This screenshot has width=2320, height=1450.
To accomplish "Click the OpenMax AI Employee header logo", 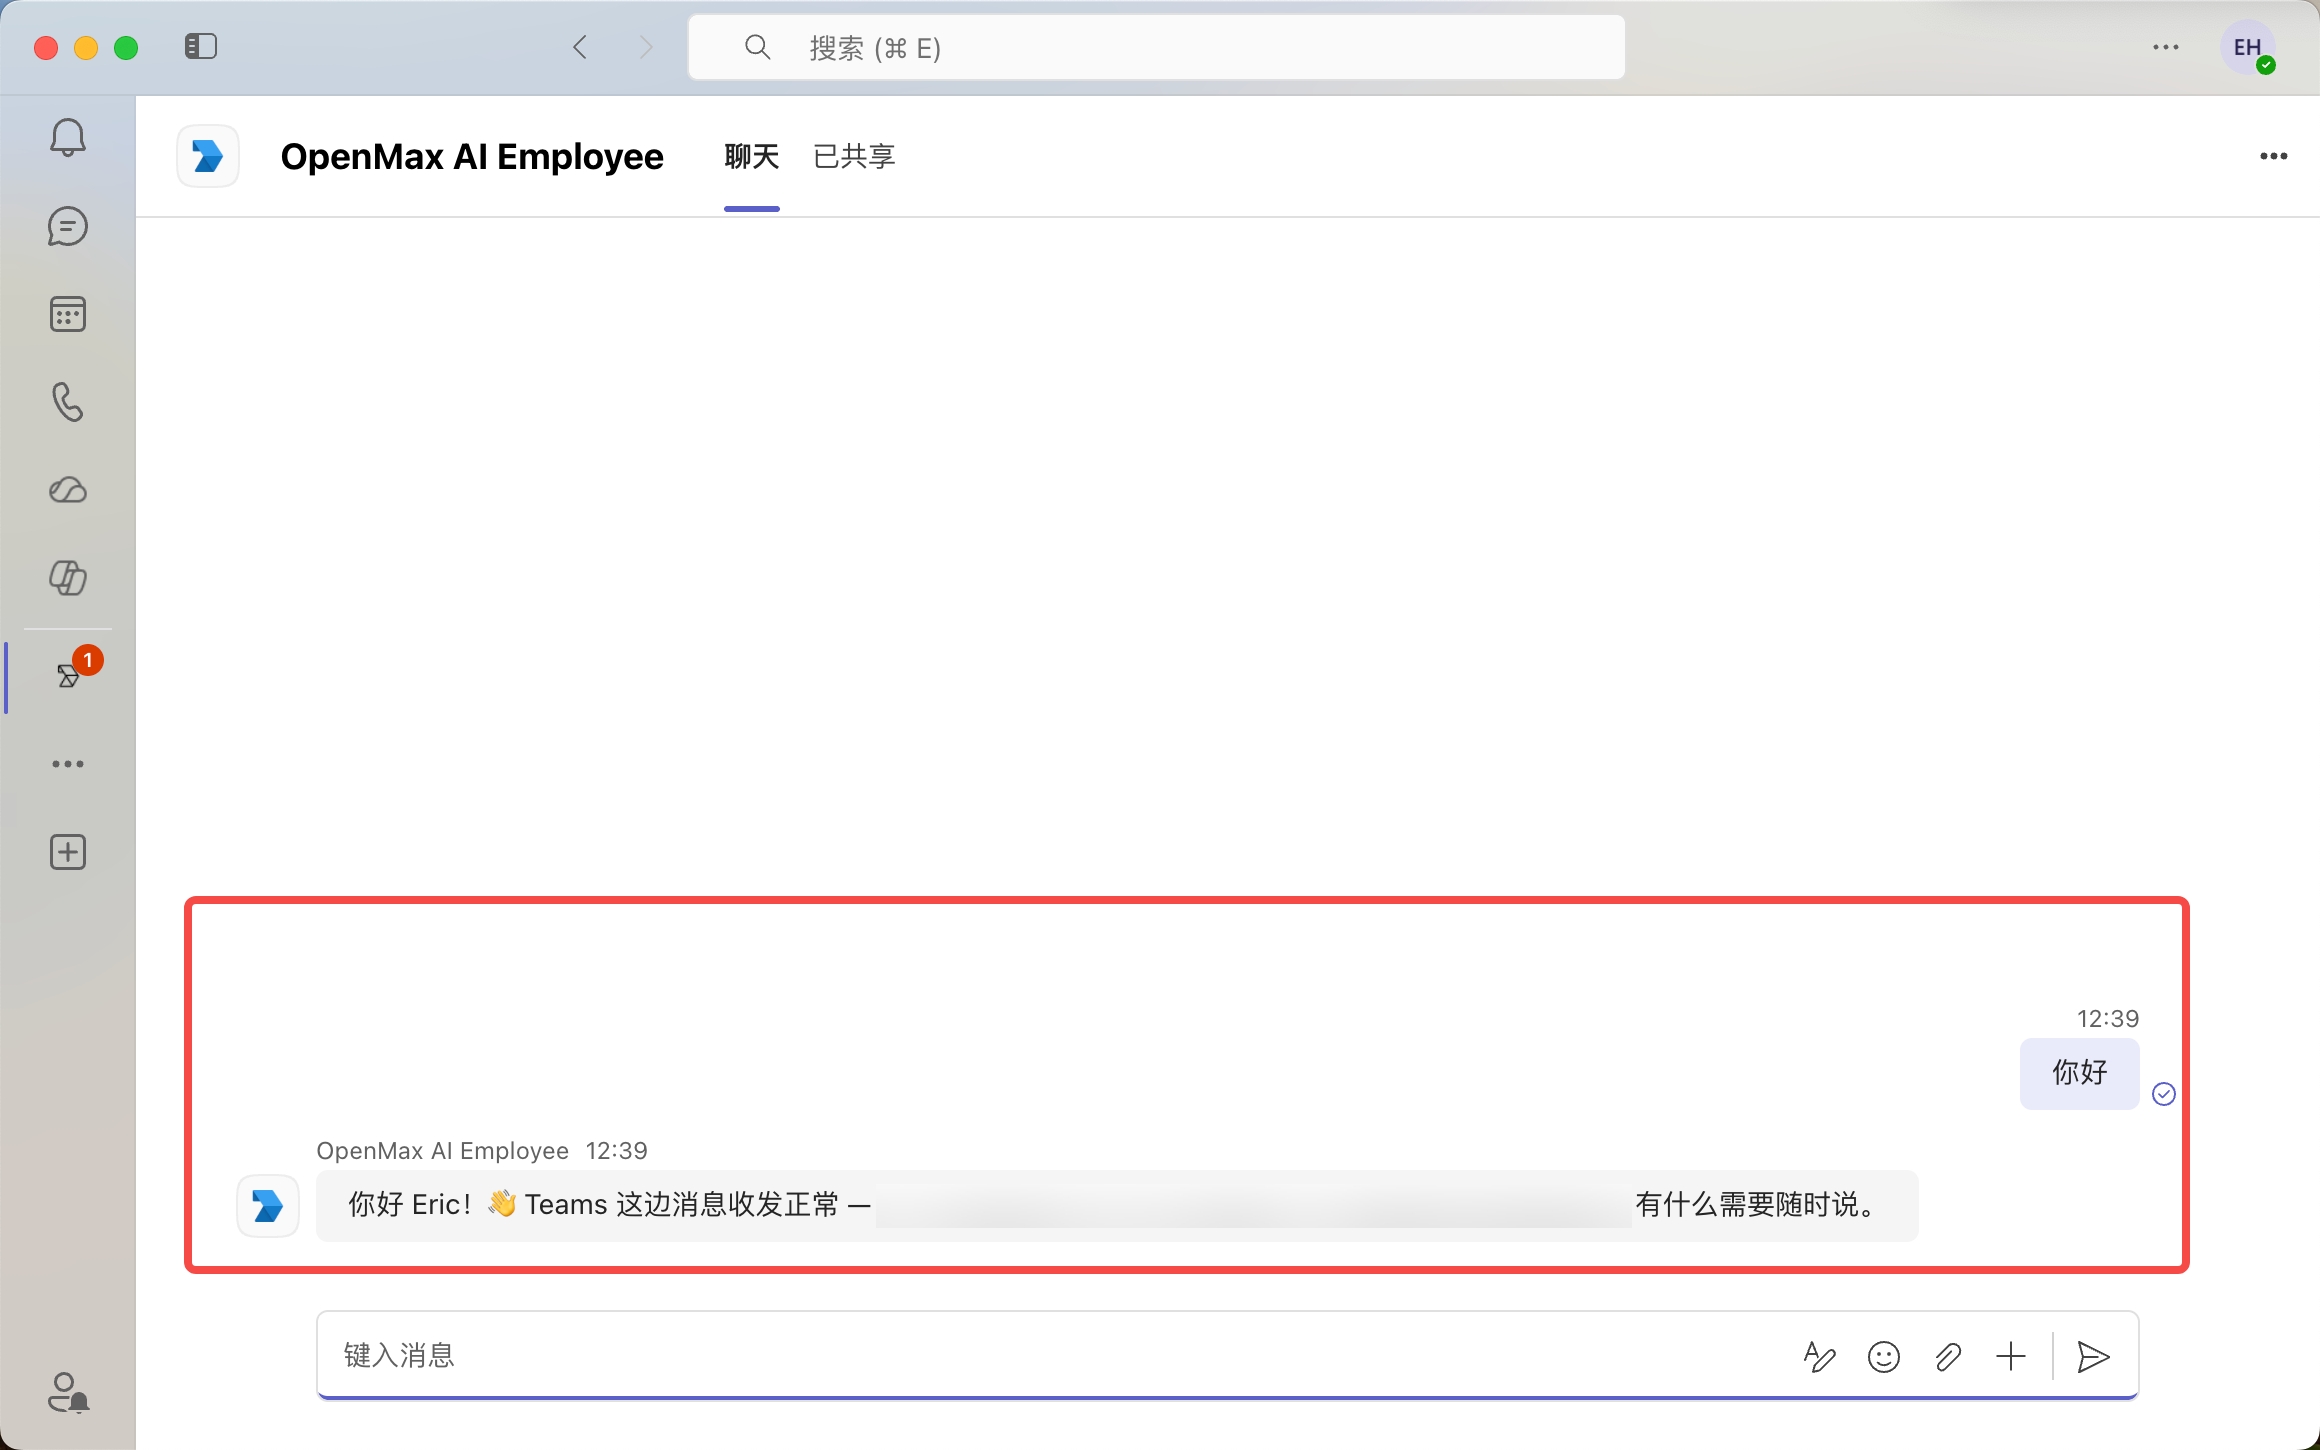I will pyautogui.click(x=208, y=156).
